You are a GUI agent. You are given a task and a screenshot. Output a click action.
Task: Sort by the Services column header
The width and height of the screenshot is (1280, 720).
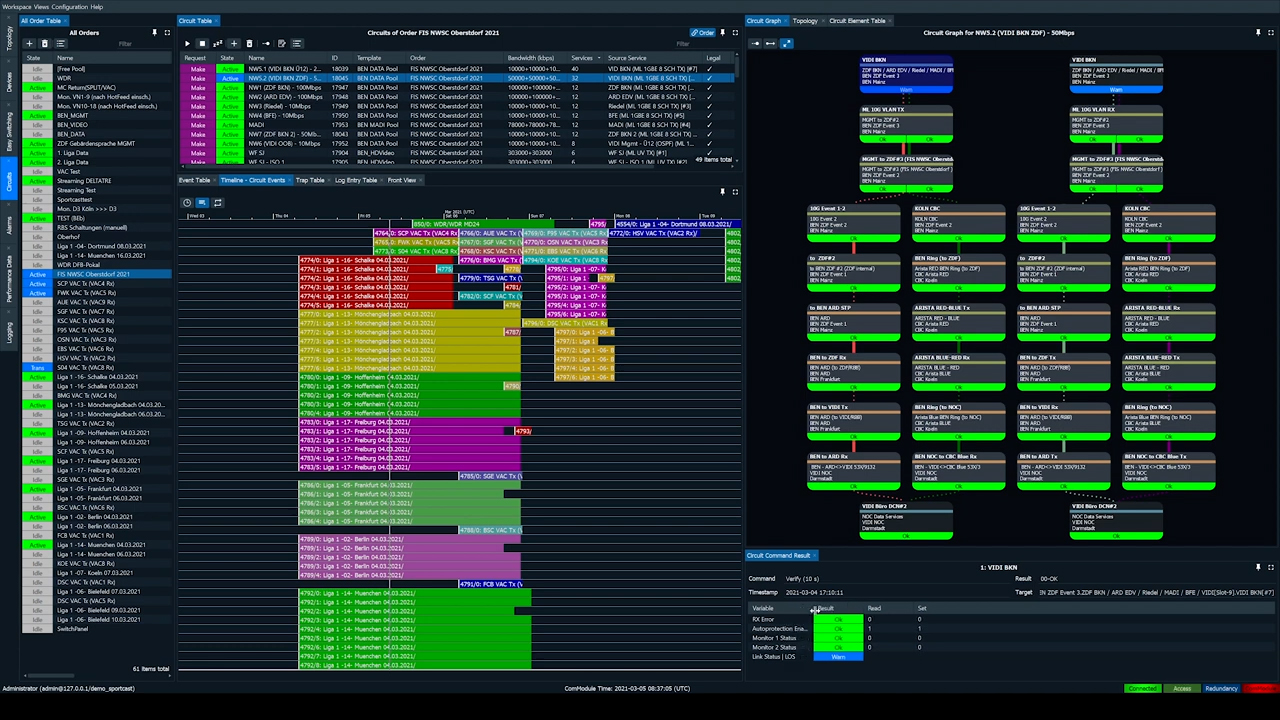click(x=583, y=58)
